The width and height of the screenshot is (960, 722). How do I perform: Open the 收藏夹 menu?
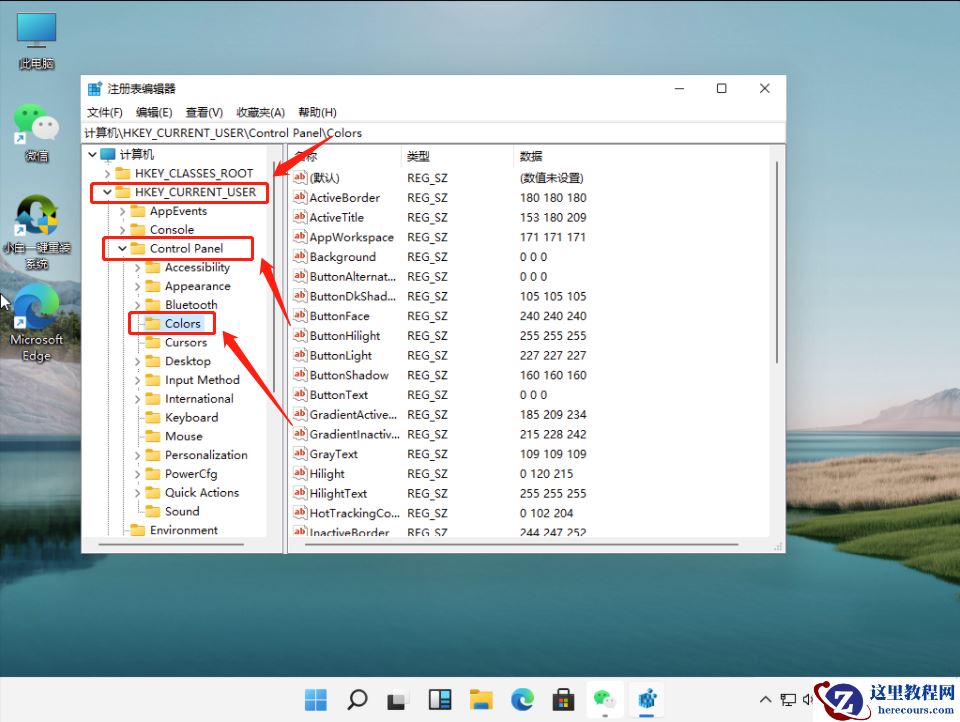point(259,111)
